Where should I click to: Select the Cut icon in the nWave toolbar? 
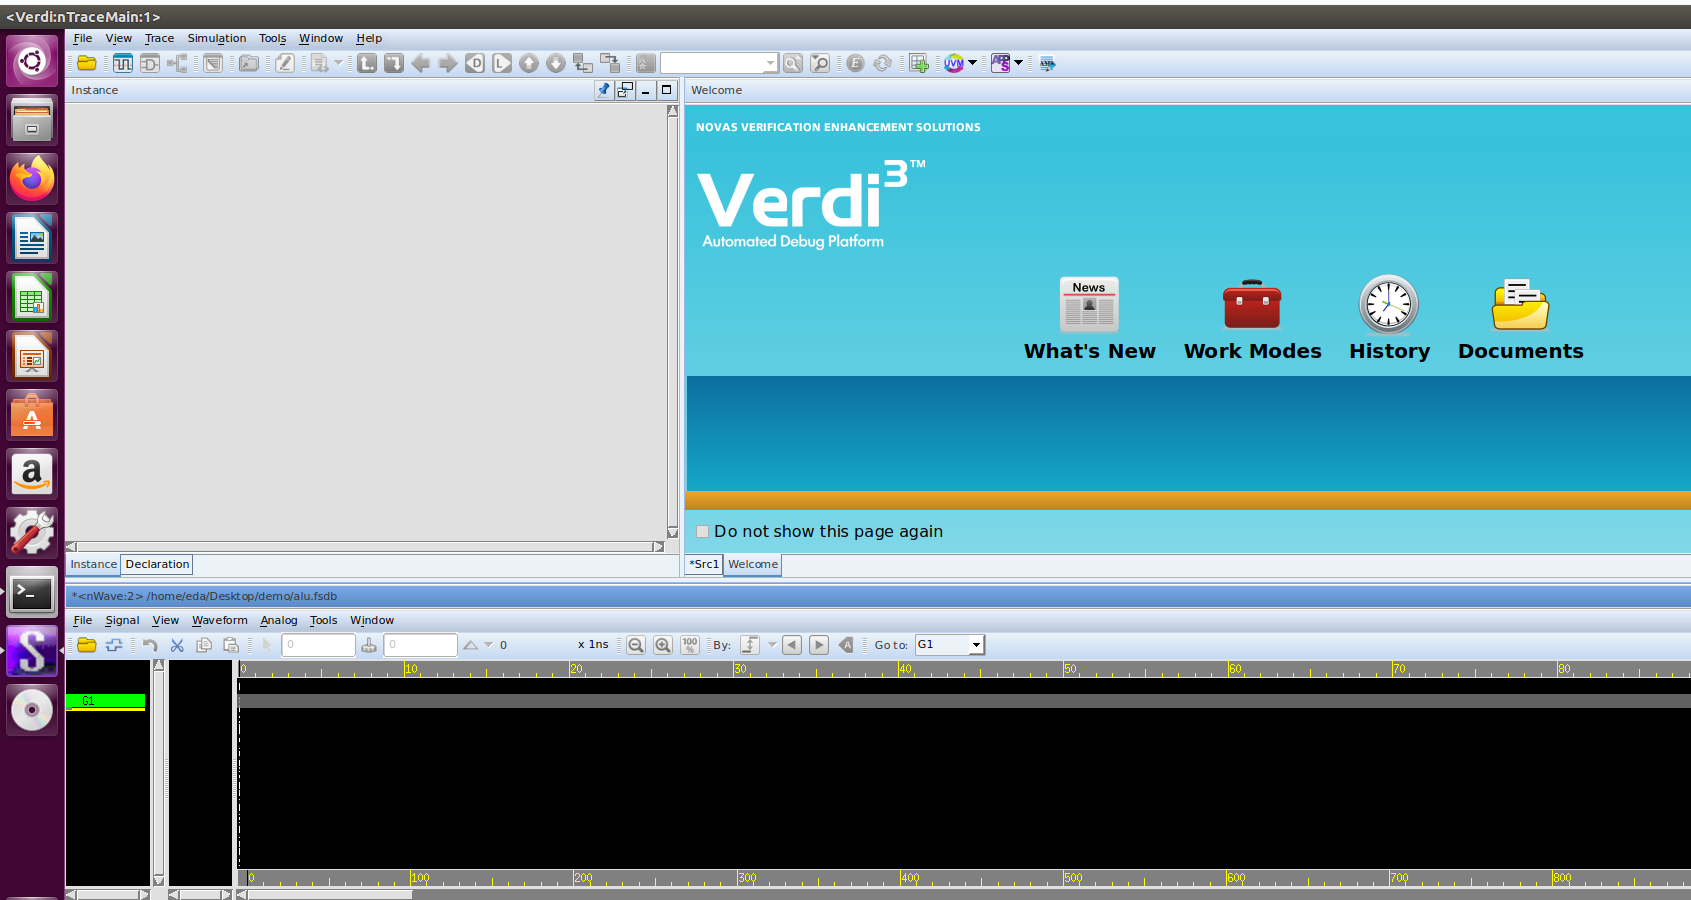(177, 645)
